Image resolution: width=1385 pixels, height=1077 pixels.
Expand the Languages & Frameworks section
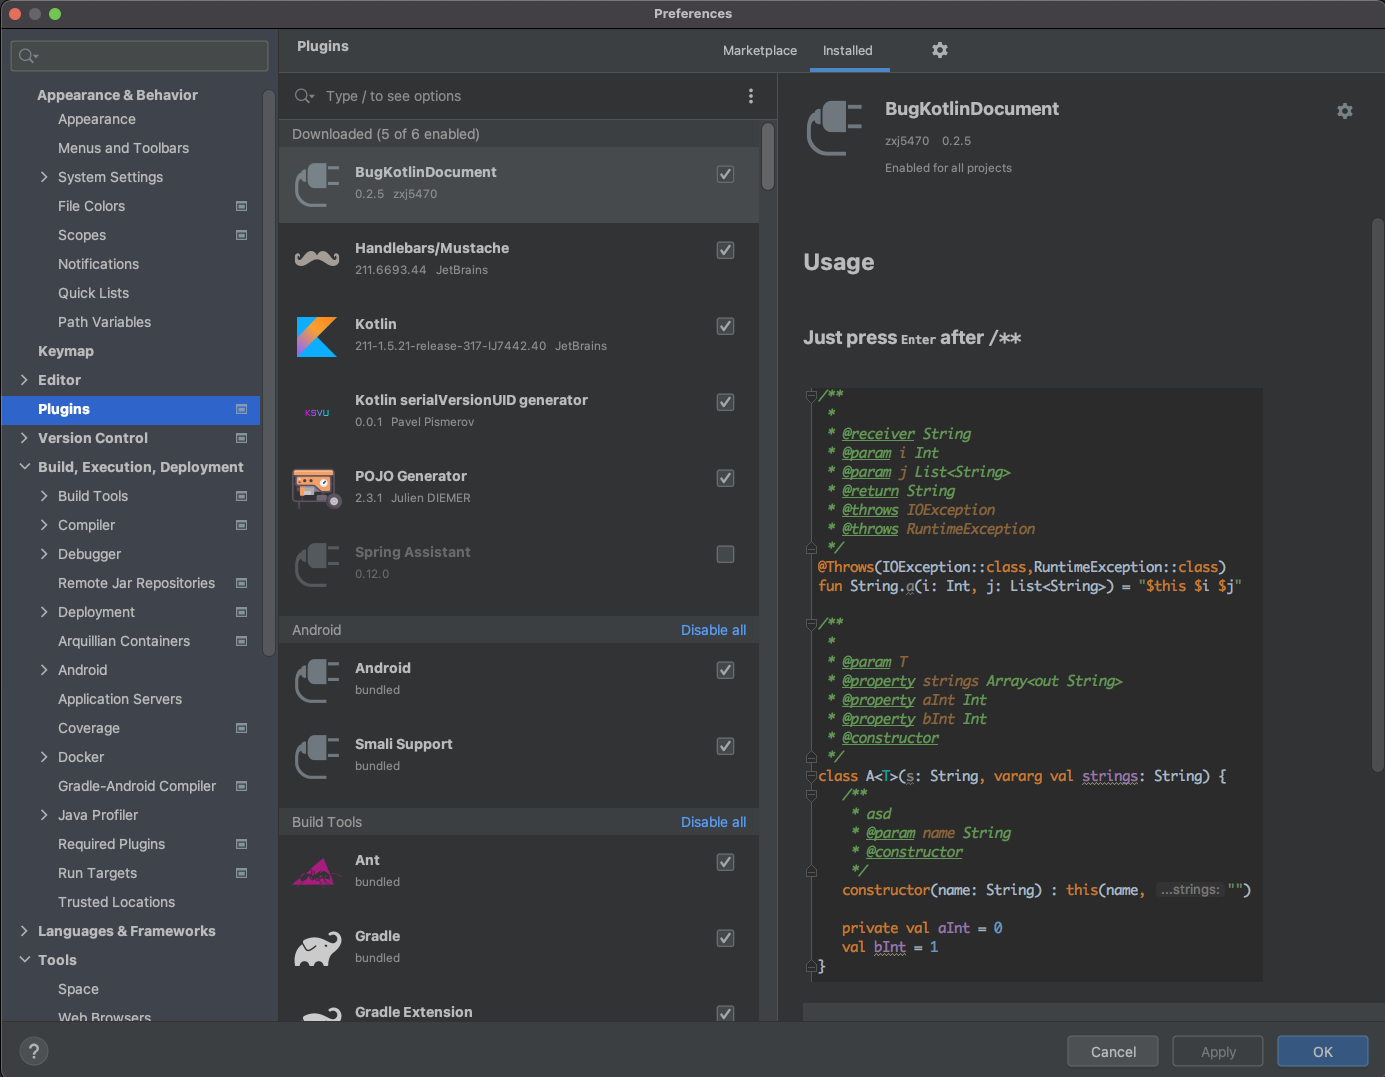tap(24, 931)
